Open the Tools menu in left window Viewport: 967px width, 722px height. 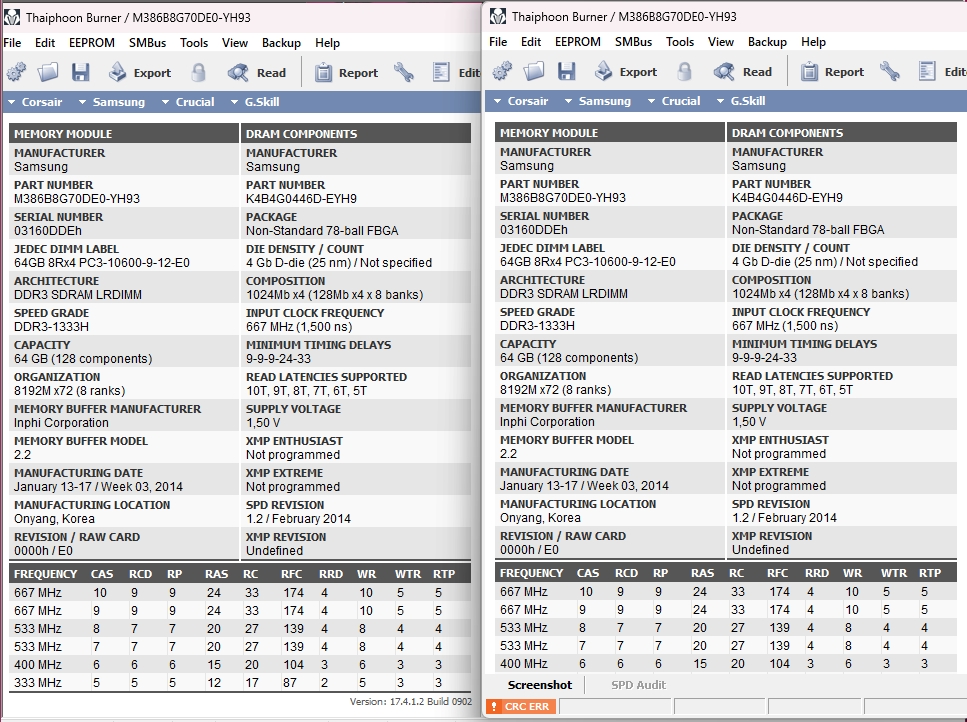point(194,43)
